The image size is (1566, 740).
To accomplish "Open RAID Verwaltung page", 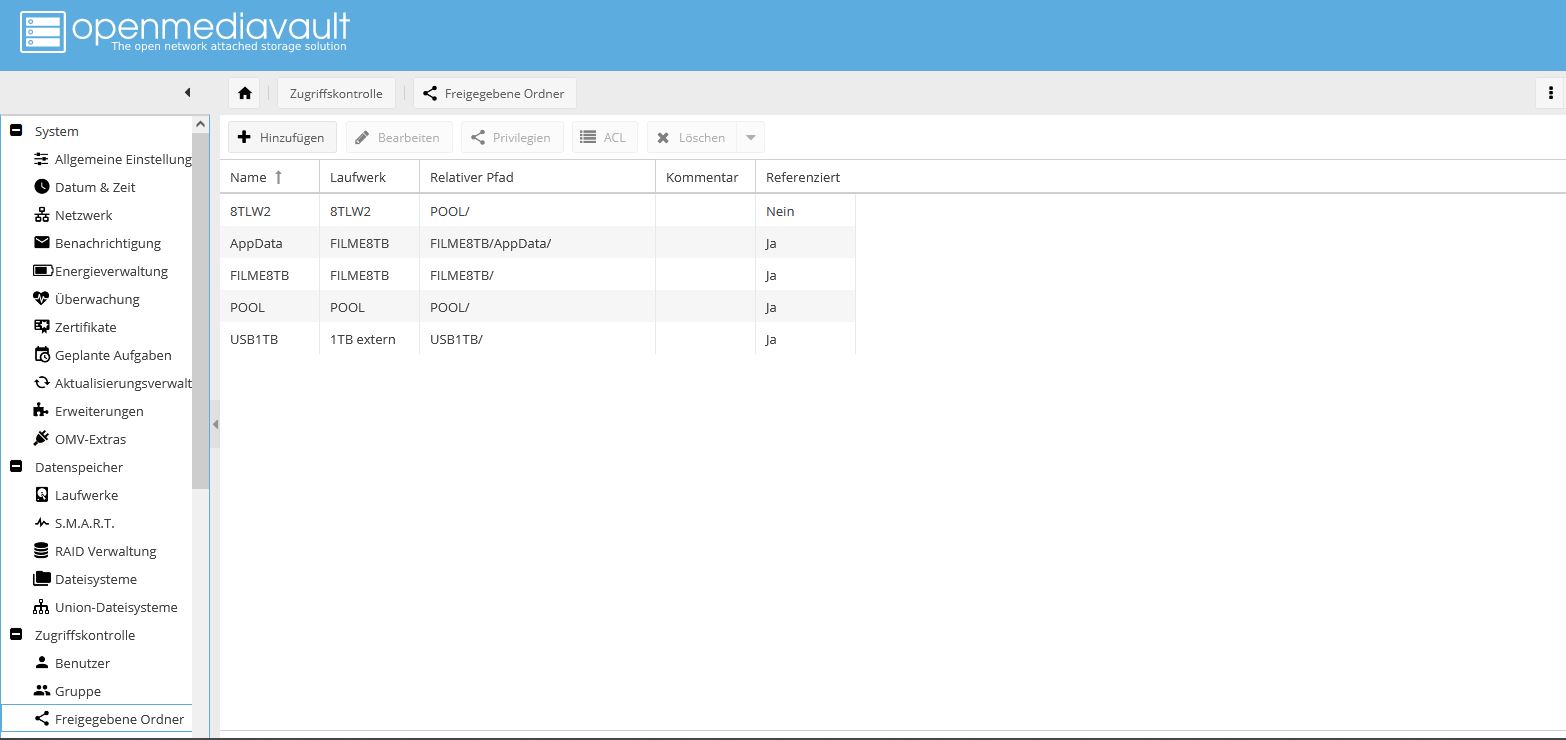I will 96,551.
